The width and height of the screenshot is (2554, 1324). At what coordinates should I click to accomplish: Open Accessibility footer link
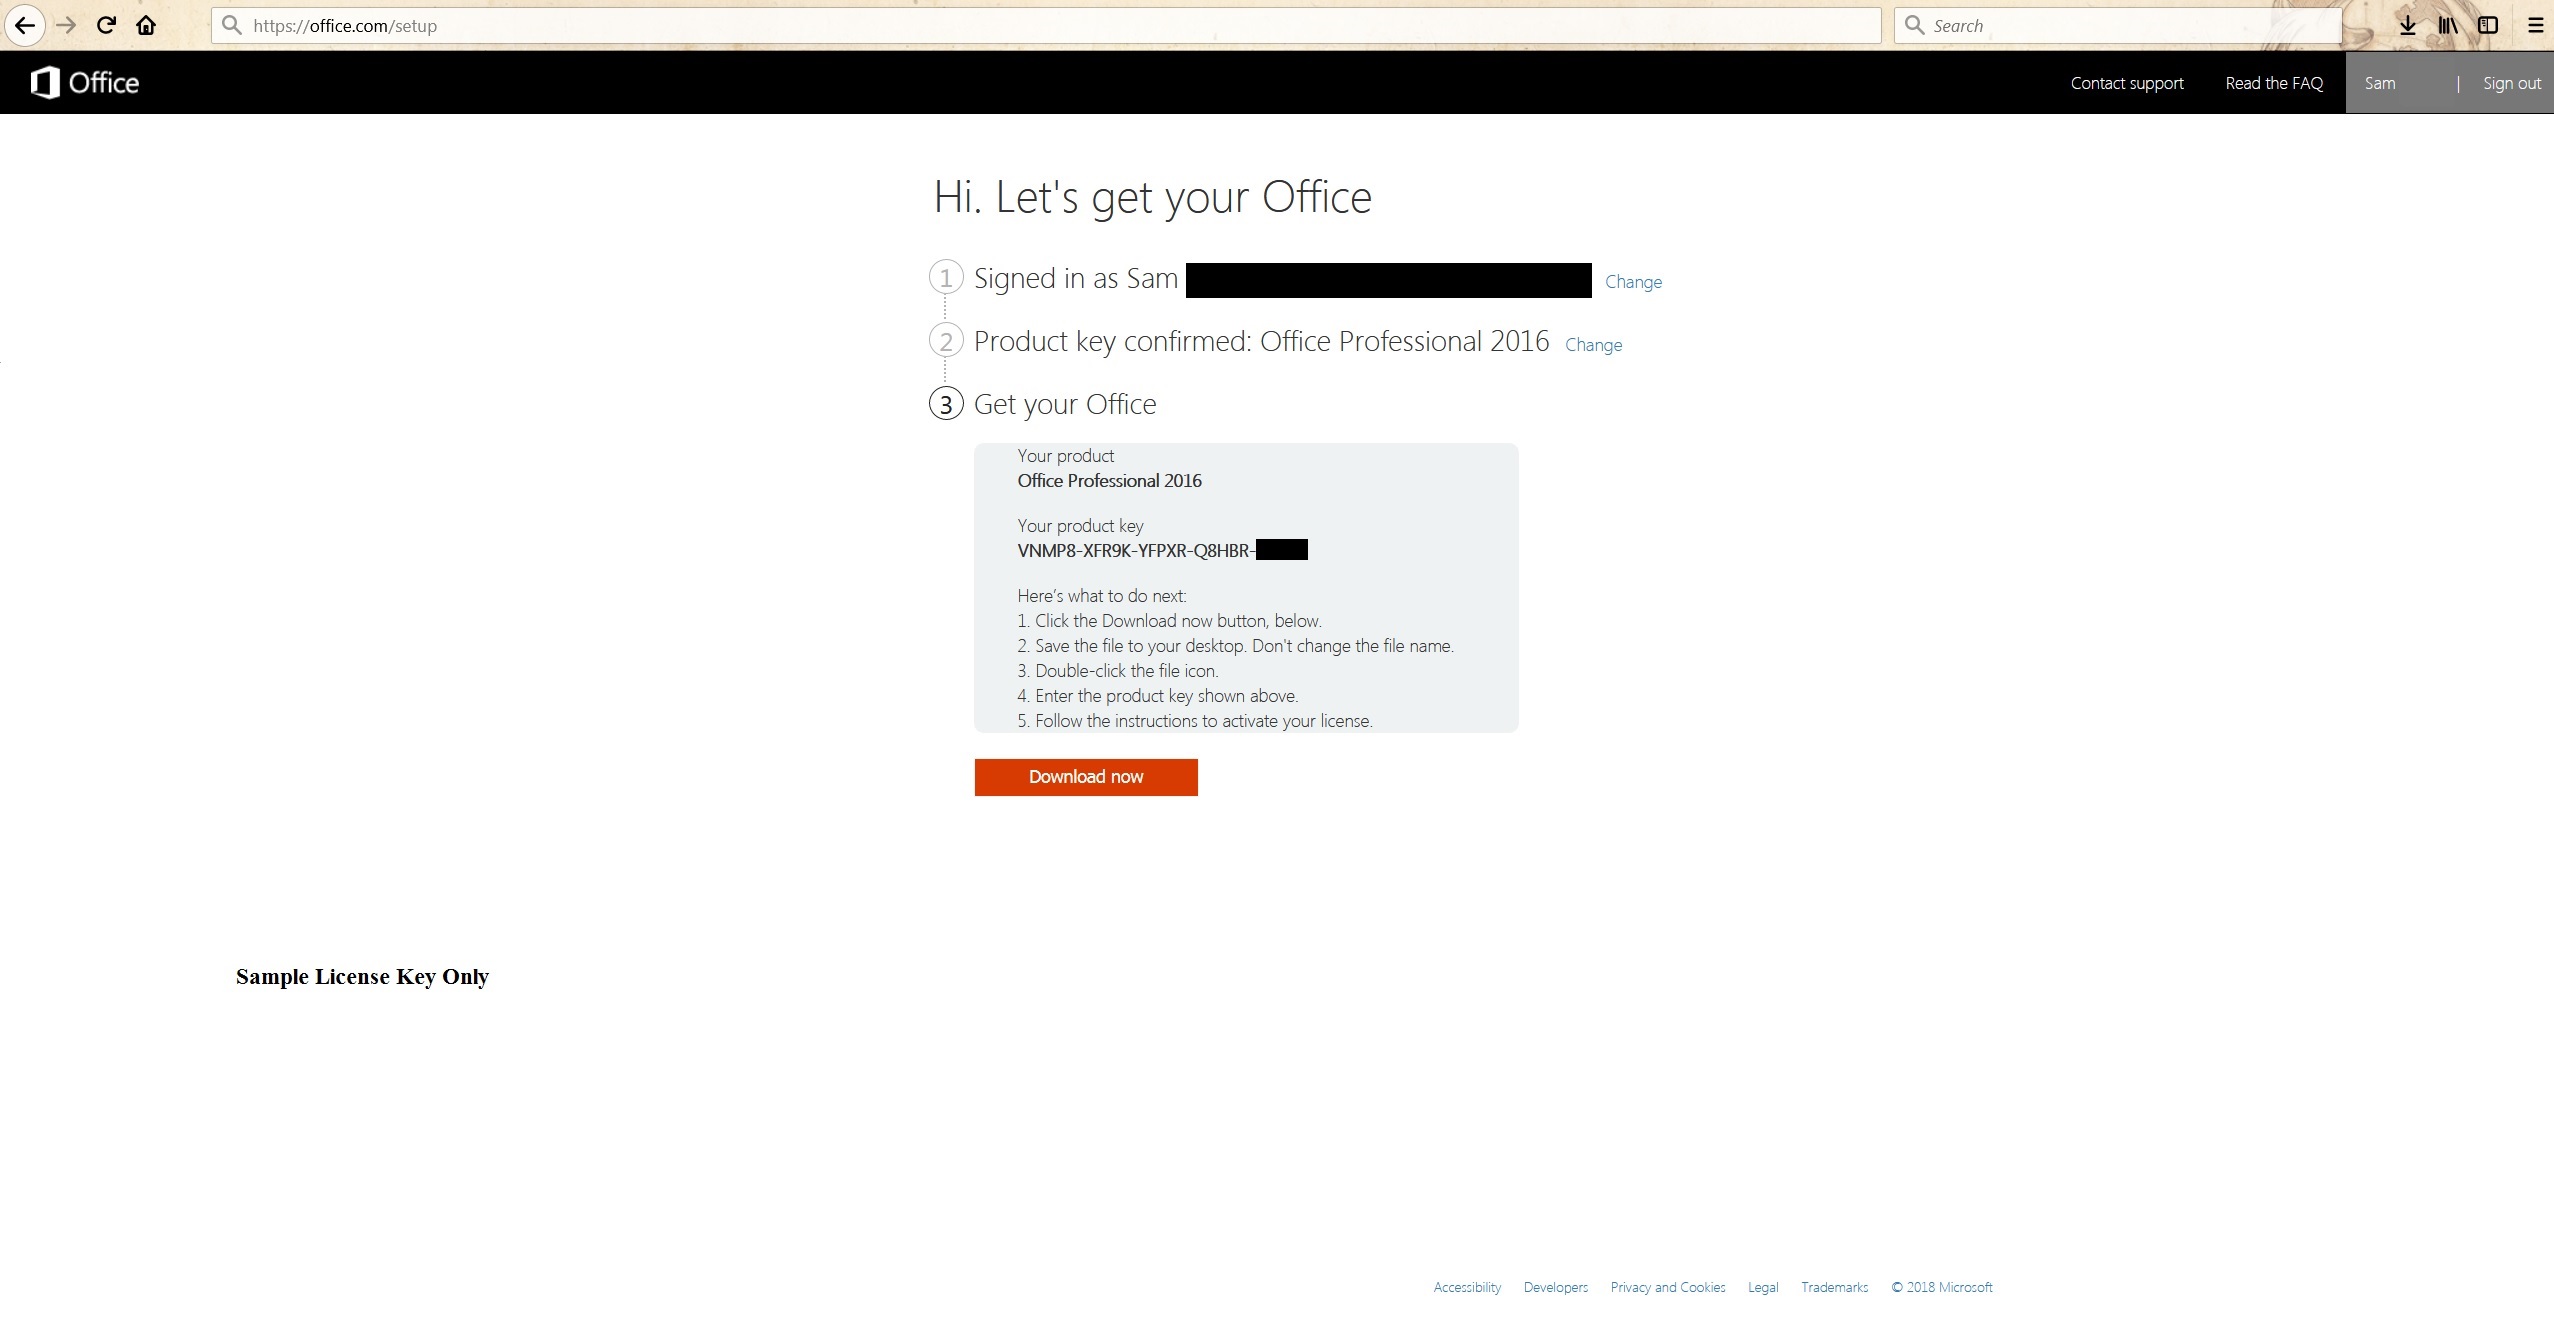[x=1467, y=1287]
